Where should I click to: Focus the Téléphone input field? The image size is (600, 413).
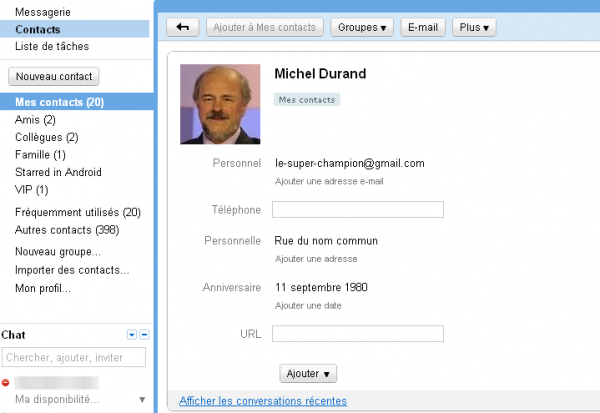(357, 210)
